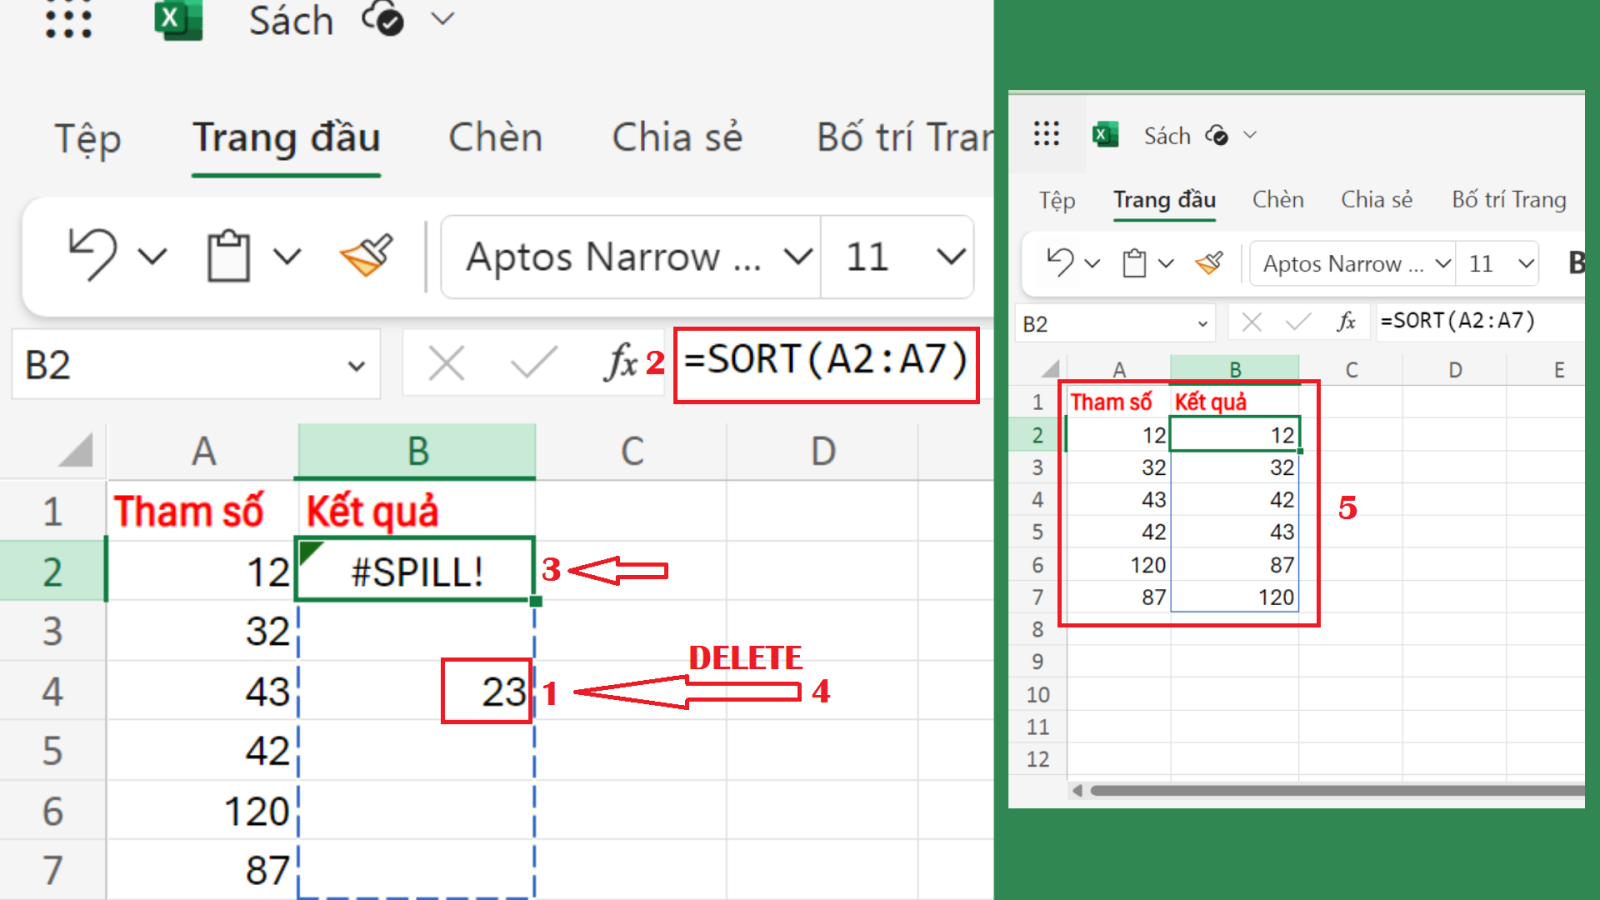Screen dimensions: 1600x900
Task: Expand the Name Box dropdown arrow, left window
Action: coord(356,366)
